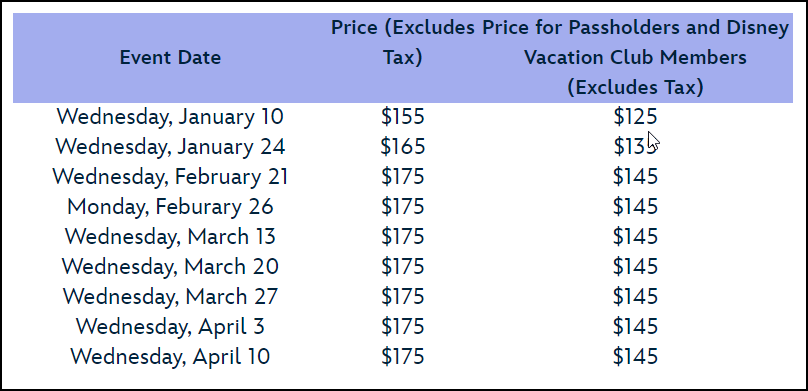808x391 pixels.
Task: Click the $165 price for January 24
Action: tap(402, 146)
